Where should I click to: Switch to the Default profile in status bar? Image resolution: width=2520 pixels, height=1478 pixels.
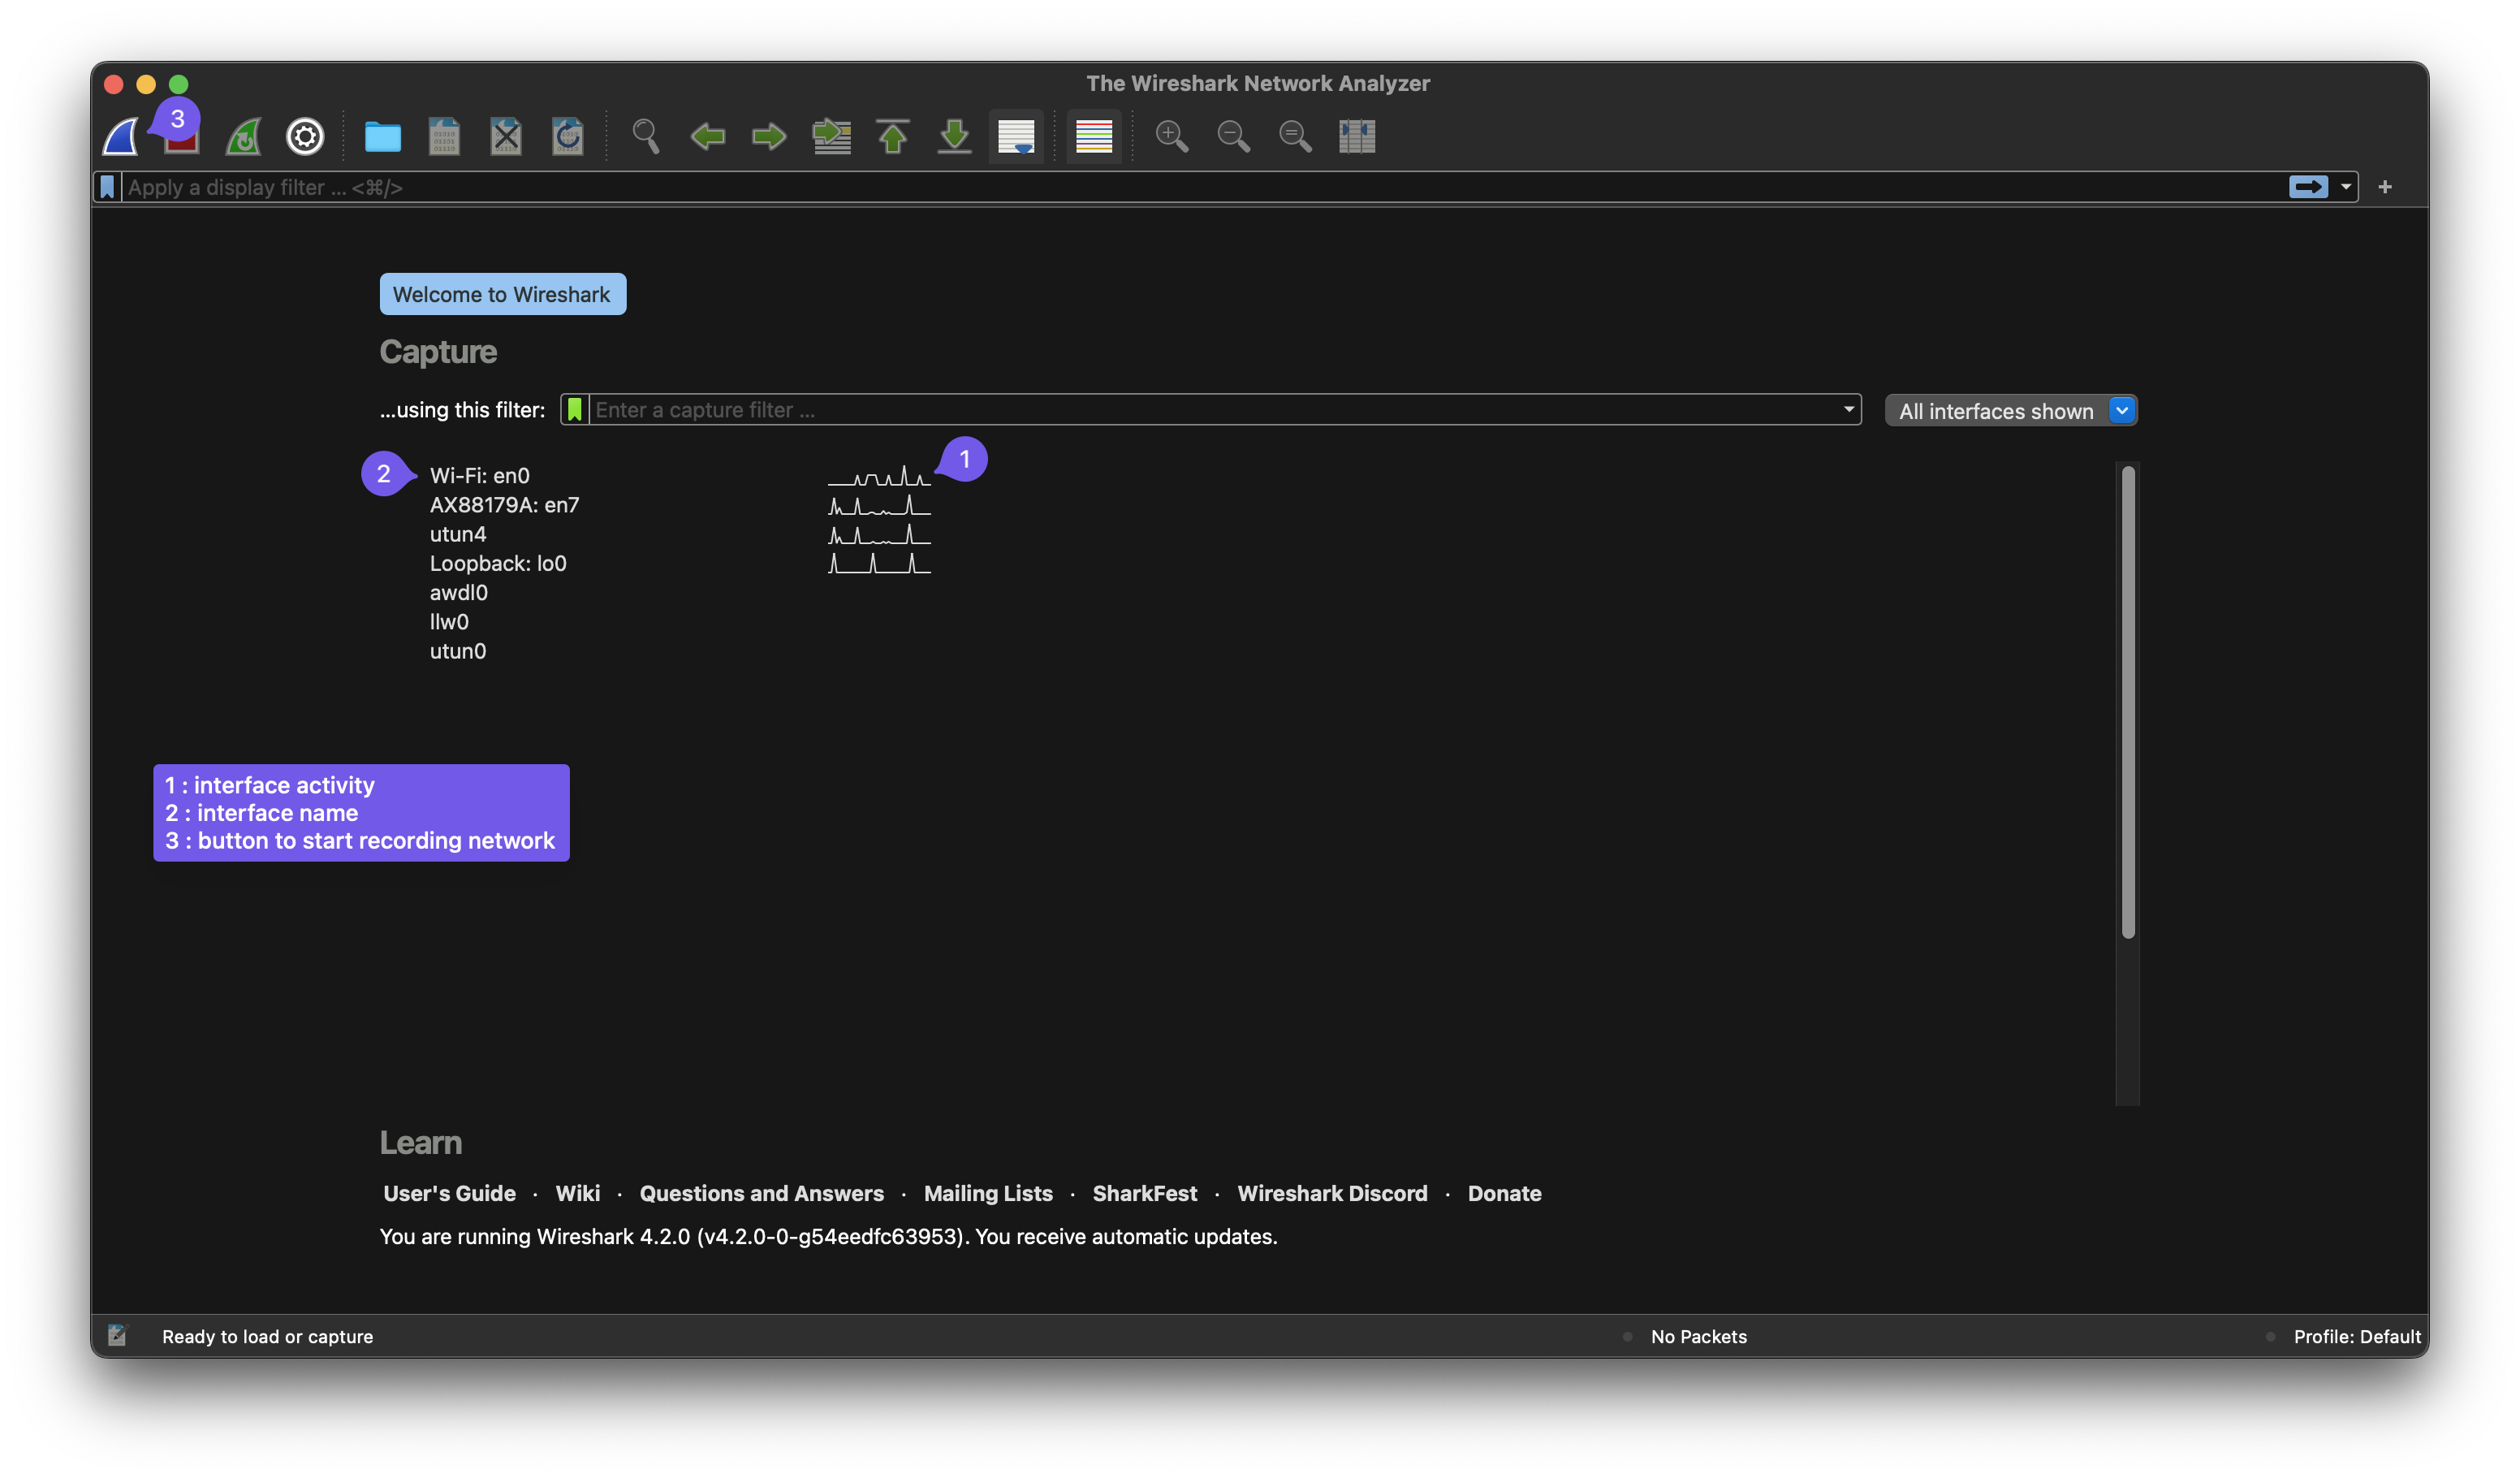coord(2358,1336)
